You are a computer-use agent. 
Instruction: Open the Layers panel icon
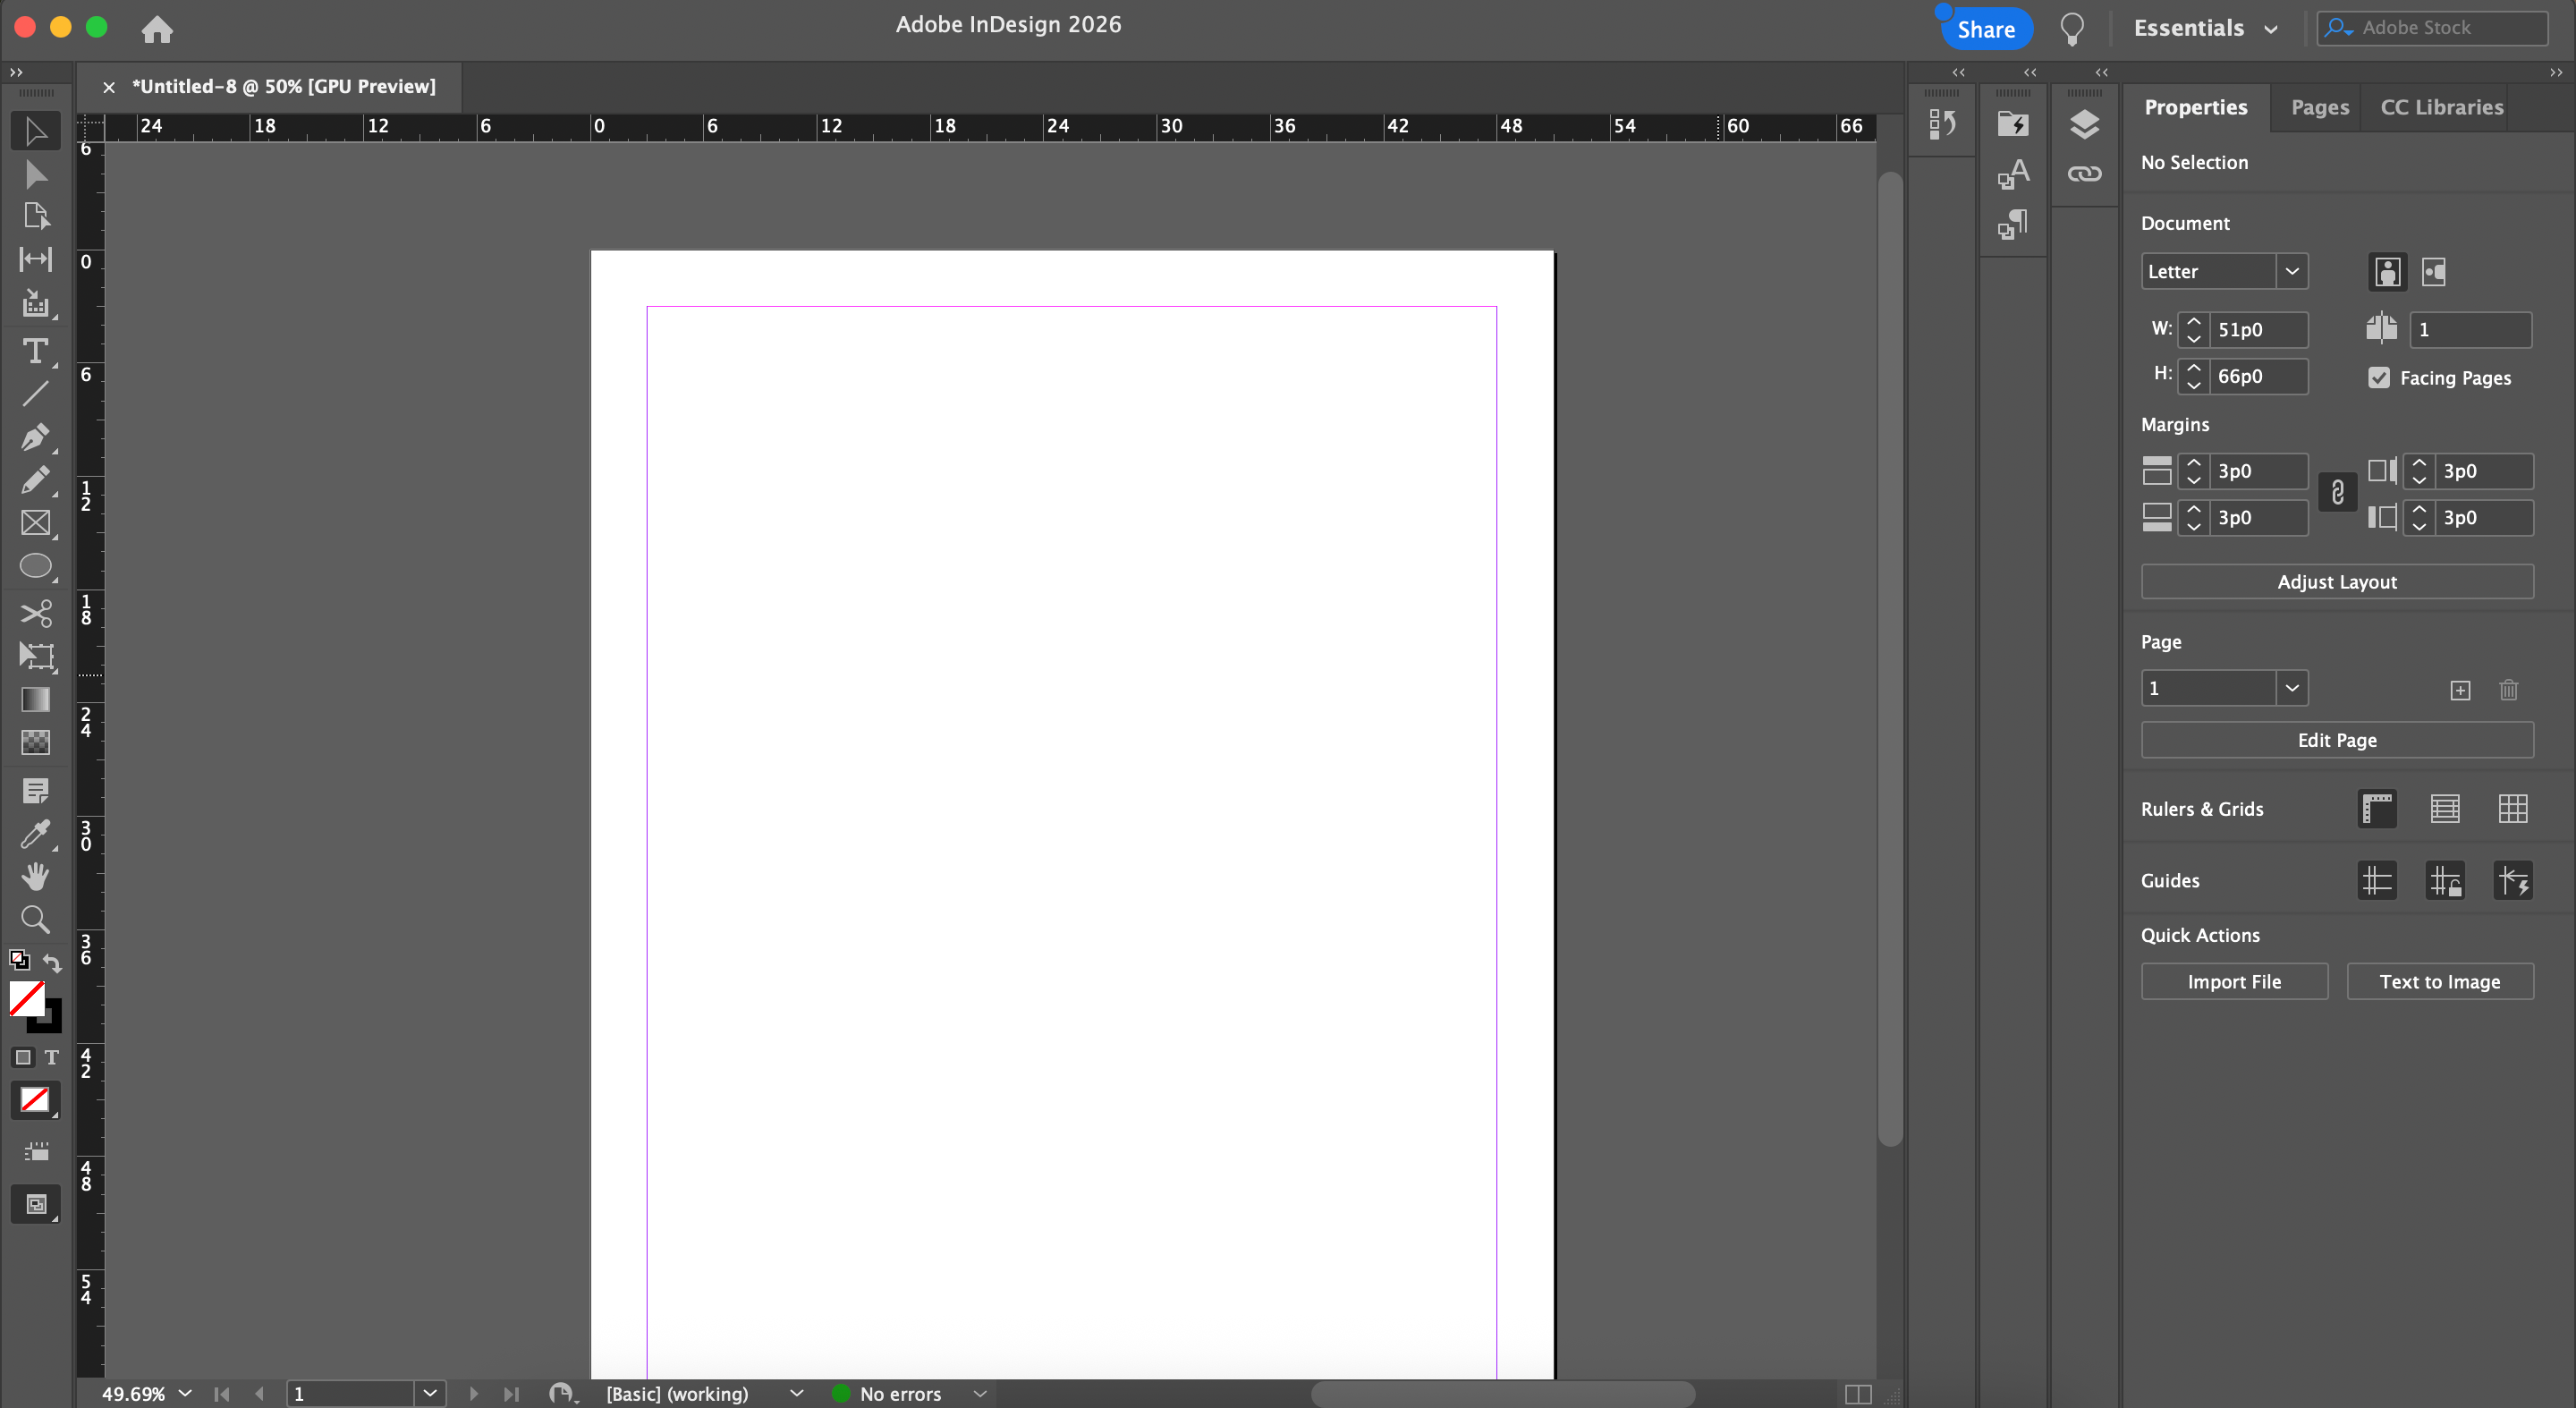(2084, 125)
